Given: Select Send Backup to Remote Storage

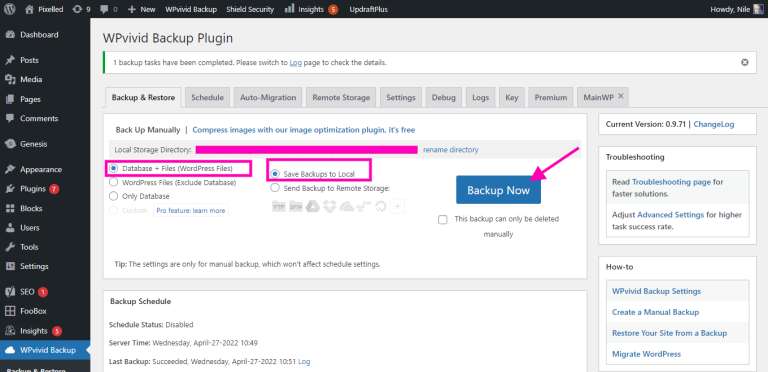Looking at the screenshot, I should 275,188.
